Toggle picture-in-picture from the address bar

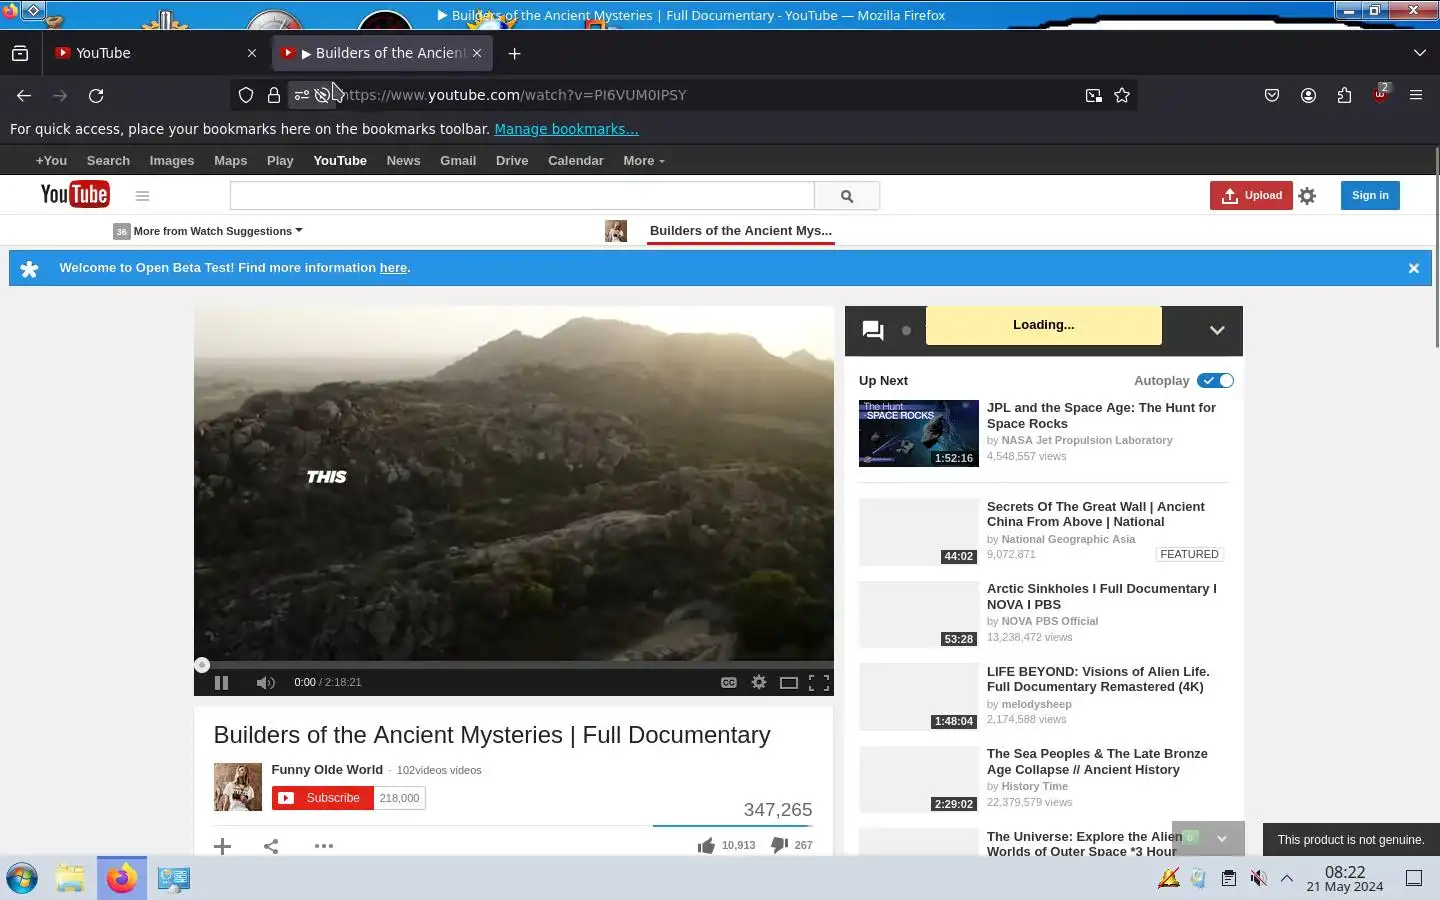(x=1094, y=95)
